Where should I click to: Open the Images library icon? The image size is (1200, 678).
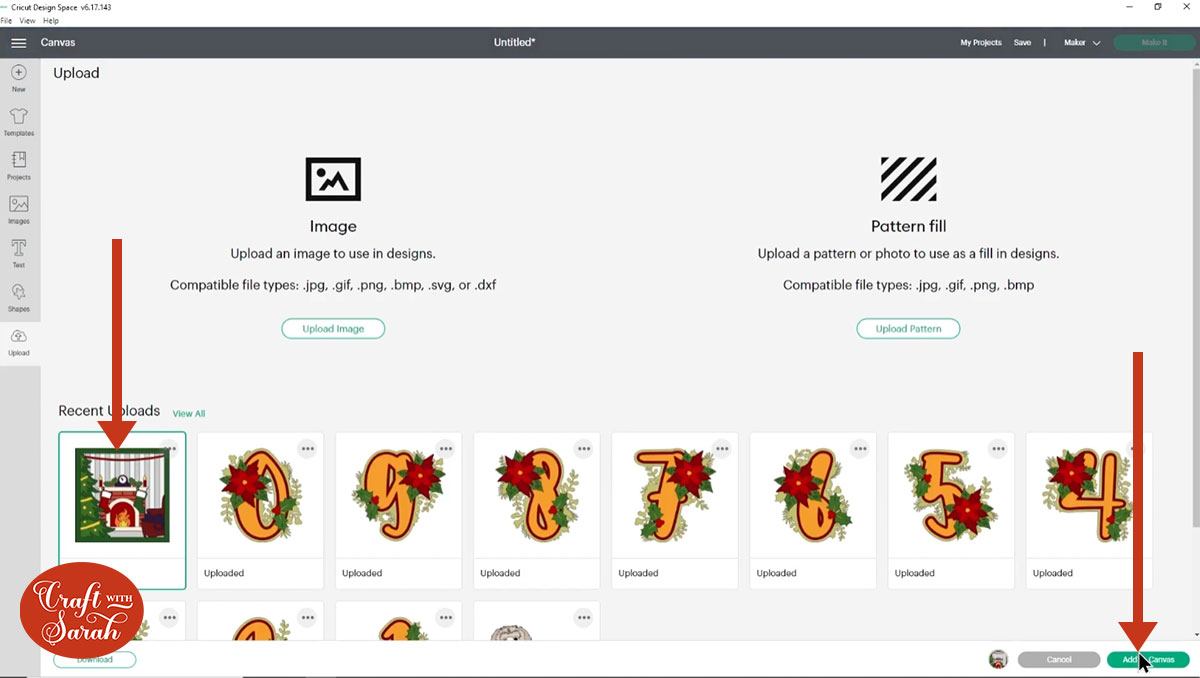point(19,210)
